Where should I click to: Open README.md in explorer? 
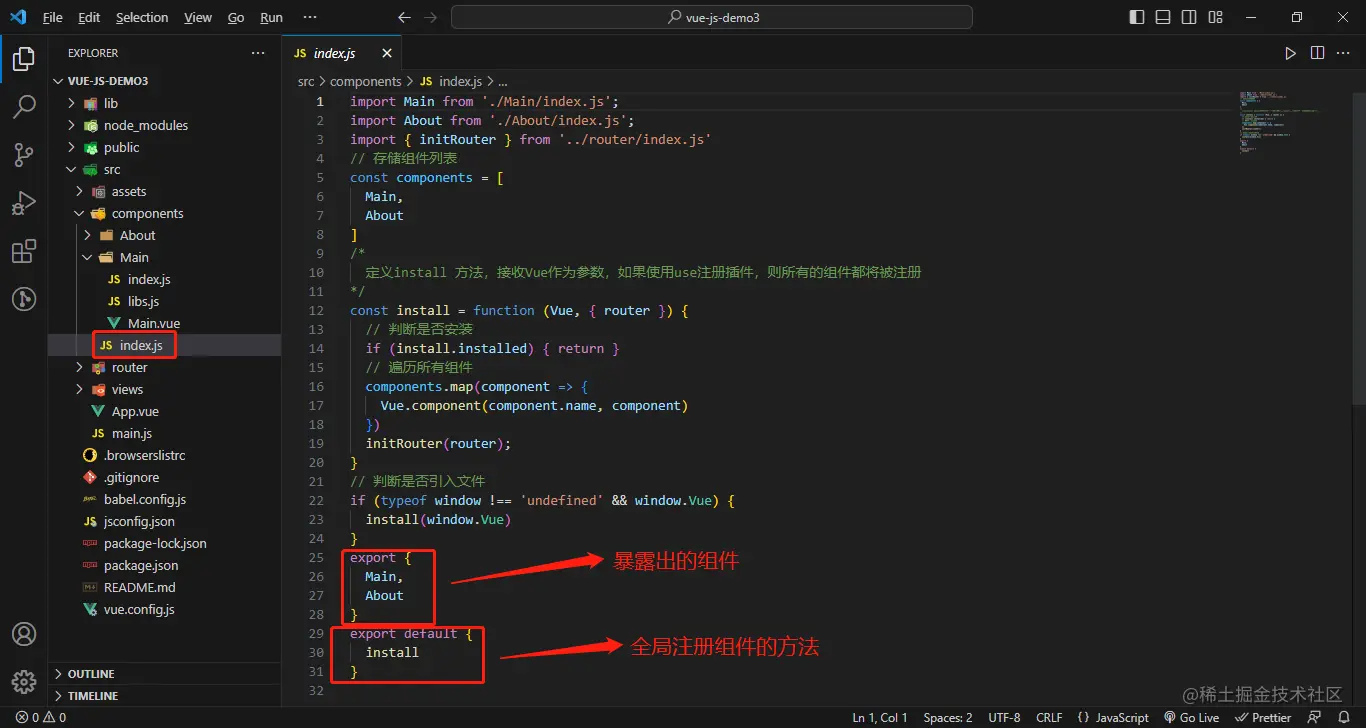[x=139, y=587]
